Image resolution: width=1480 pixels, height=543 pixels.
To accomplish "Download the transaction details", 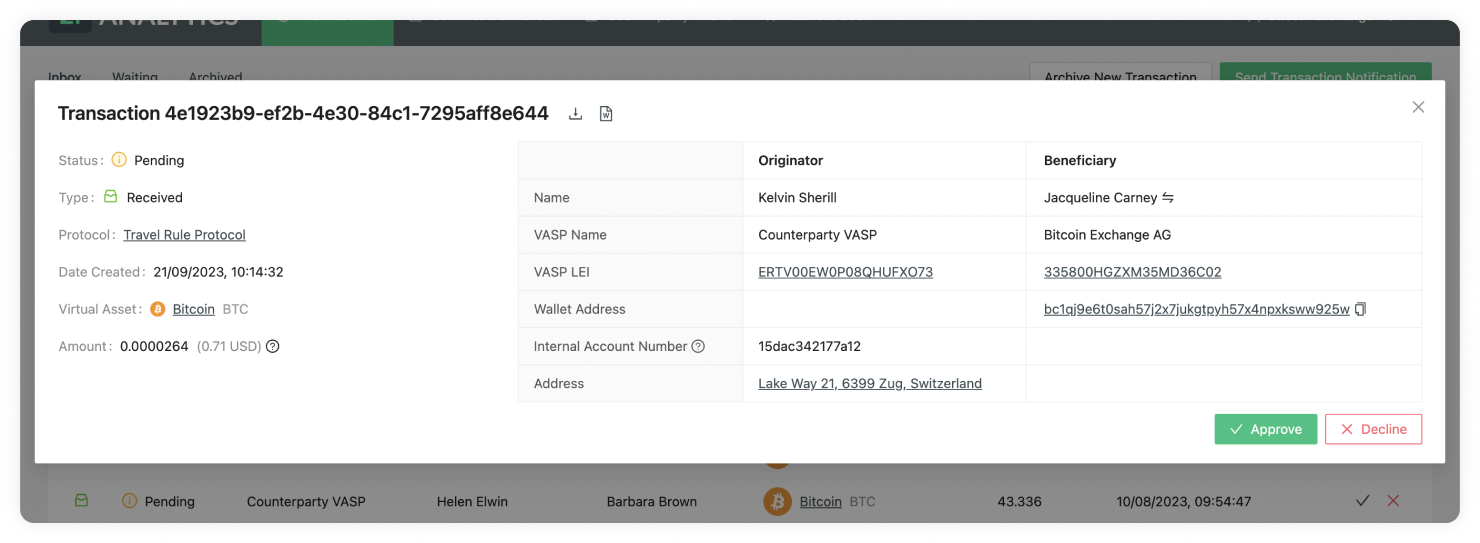I will coord(575,114).
